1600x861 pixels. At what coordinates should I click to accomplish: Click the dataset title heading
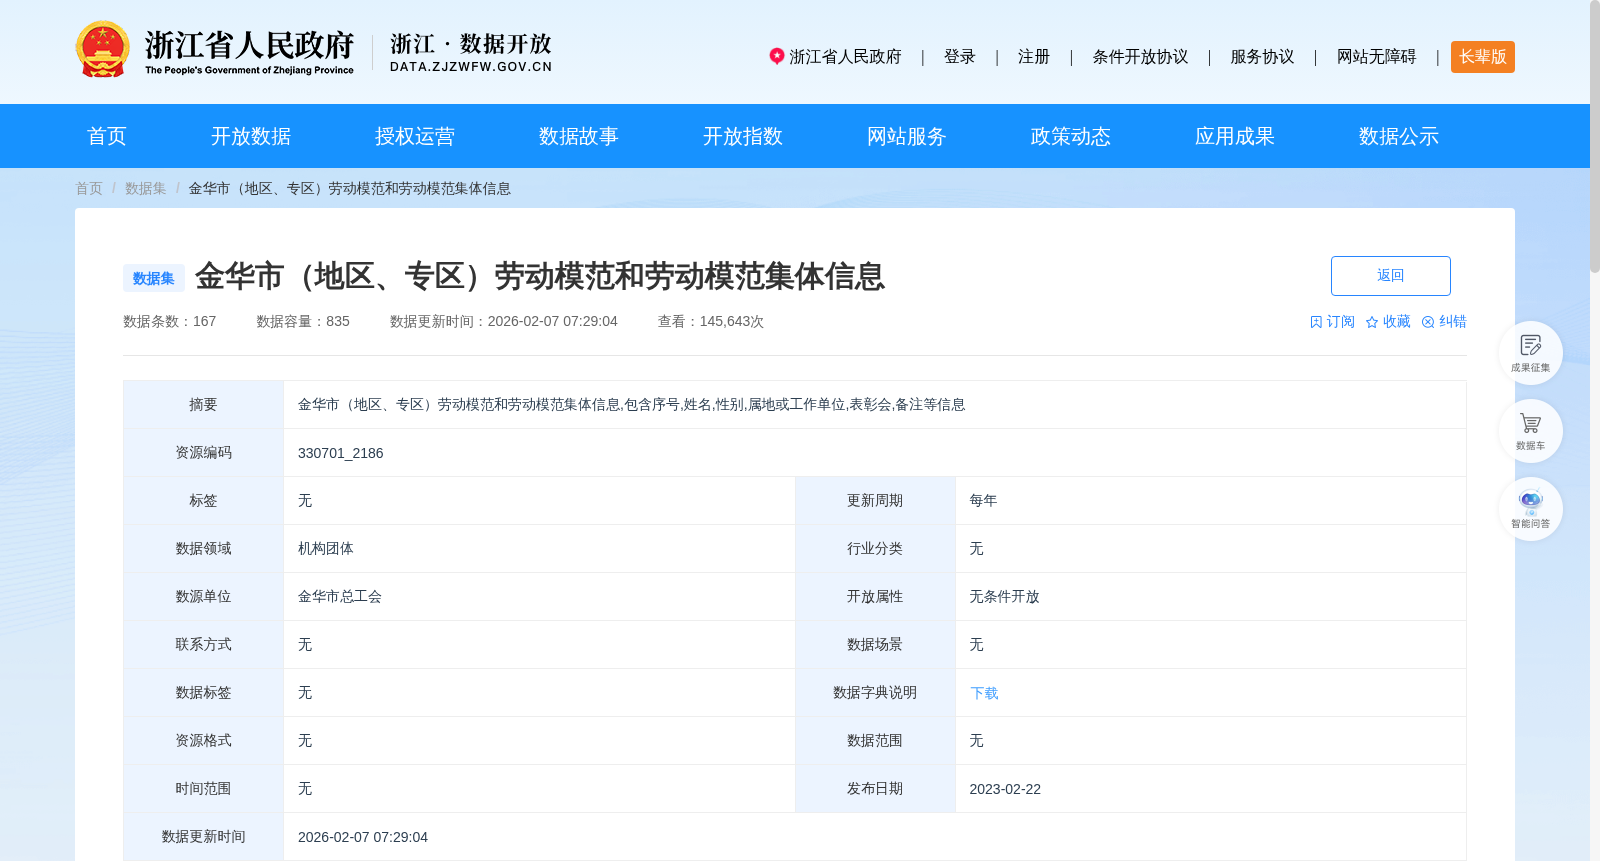[x=540, y=276]
